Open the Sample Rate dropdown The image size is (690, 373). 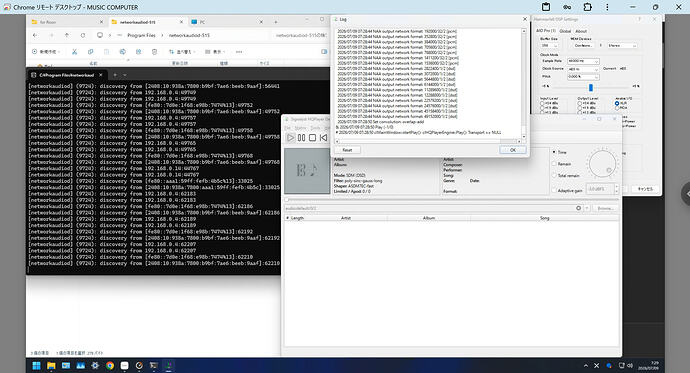[x=583, y=61]
